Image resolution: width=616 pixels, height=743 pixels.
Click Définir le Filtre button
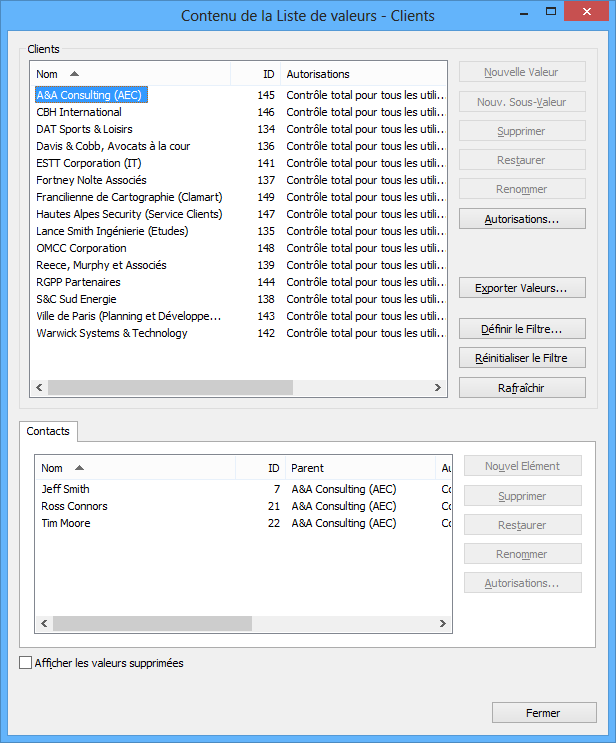522,328
